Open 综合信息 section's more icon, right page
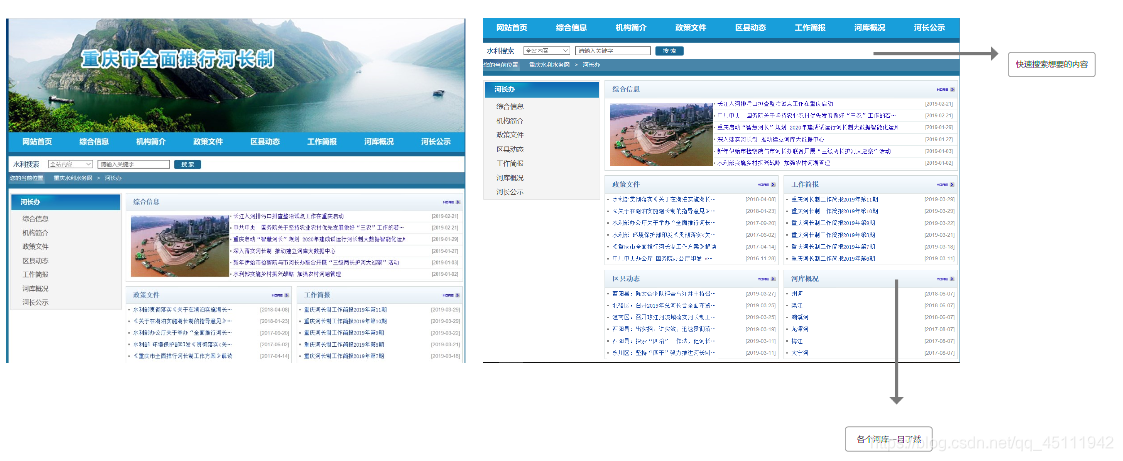Screen dimensions: 1123x461 click(x=944, y=89)
